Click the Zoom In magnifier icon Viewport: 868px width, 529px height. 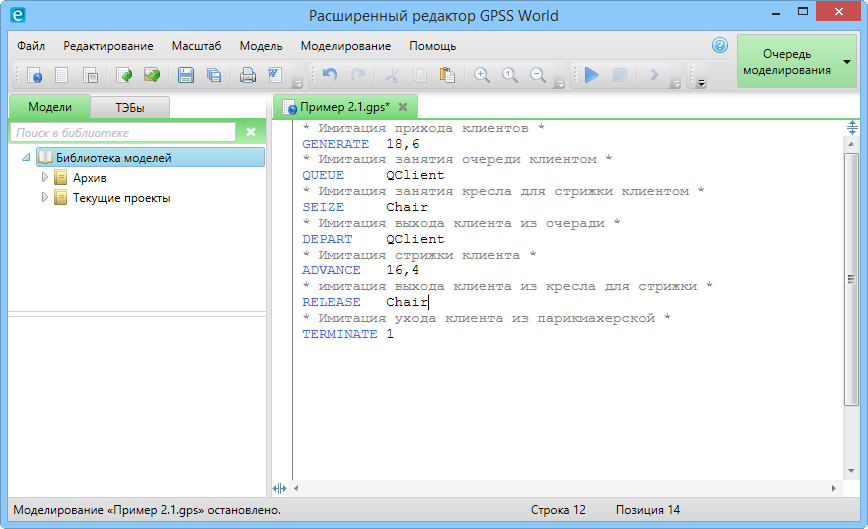coord(481,75)
